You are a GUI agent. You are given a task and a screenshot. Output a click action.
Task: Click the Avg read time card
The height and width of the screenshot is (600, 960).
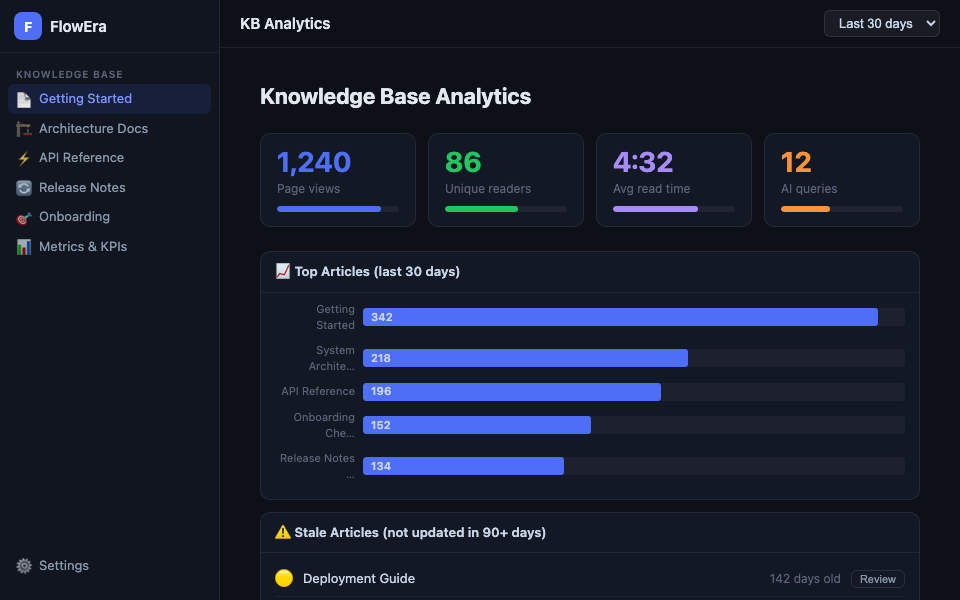[673, 180]
